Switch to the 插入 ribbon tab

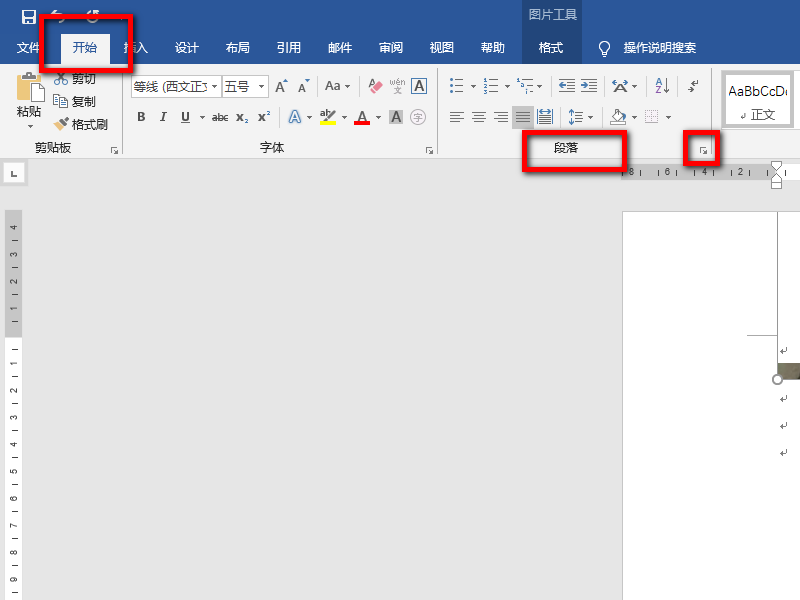tap(135, 48)
